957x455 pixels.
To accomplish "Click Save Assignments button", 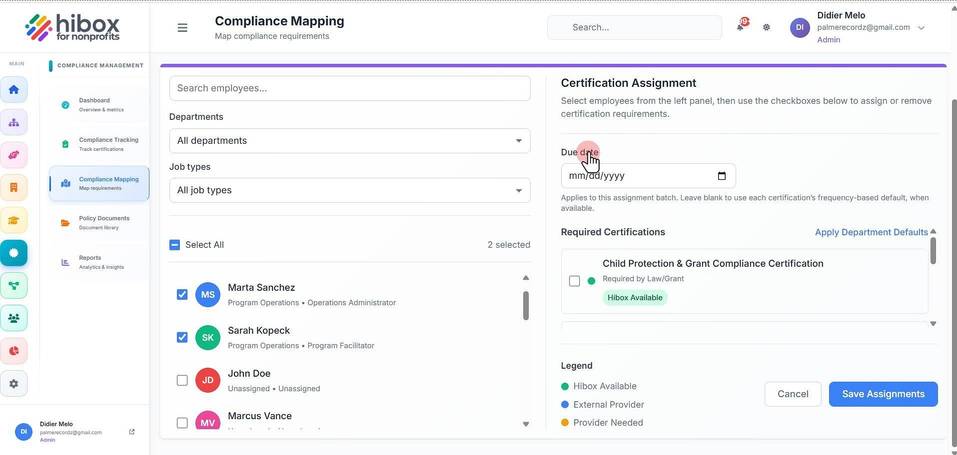I will pos(883,394).
